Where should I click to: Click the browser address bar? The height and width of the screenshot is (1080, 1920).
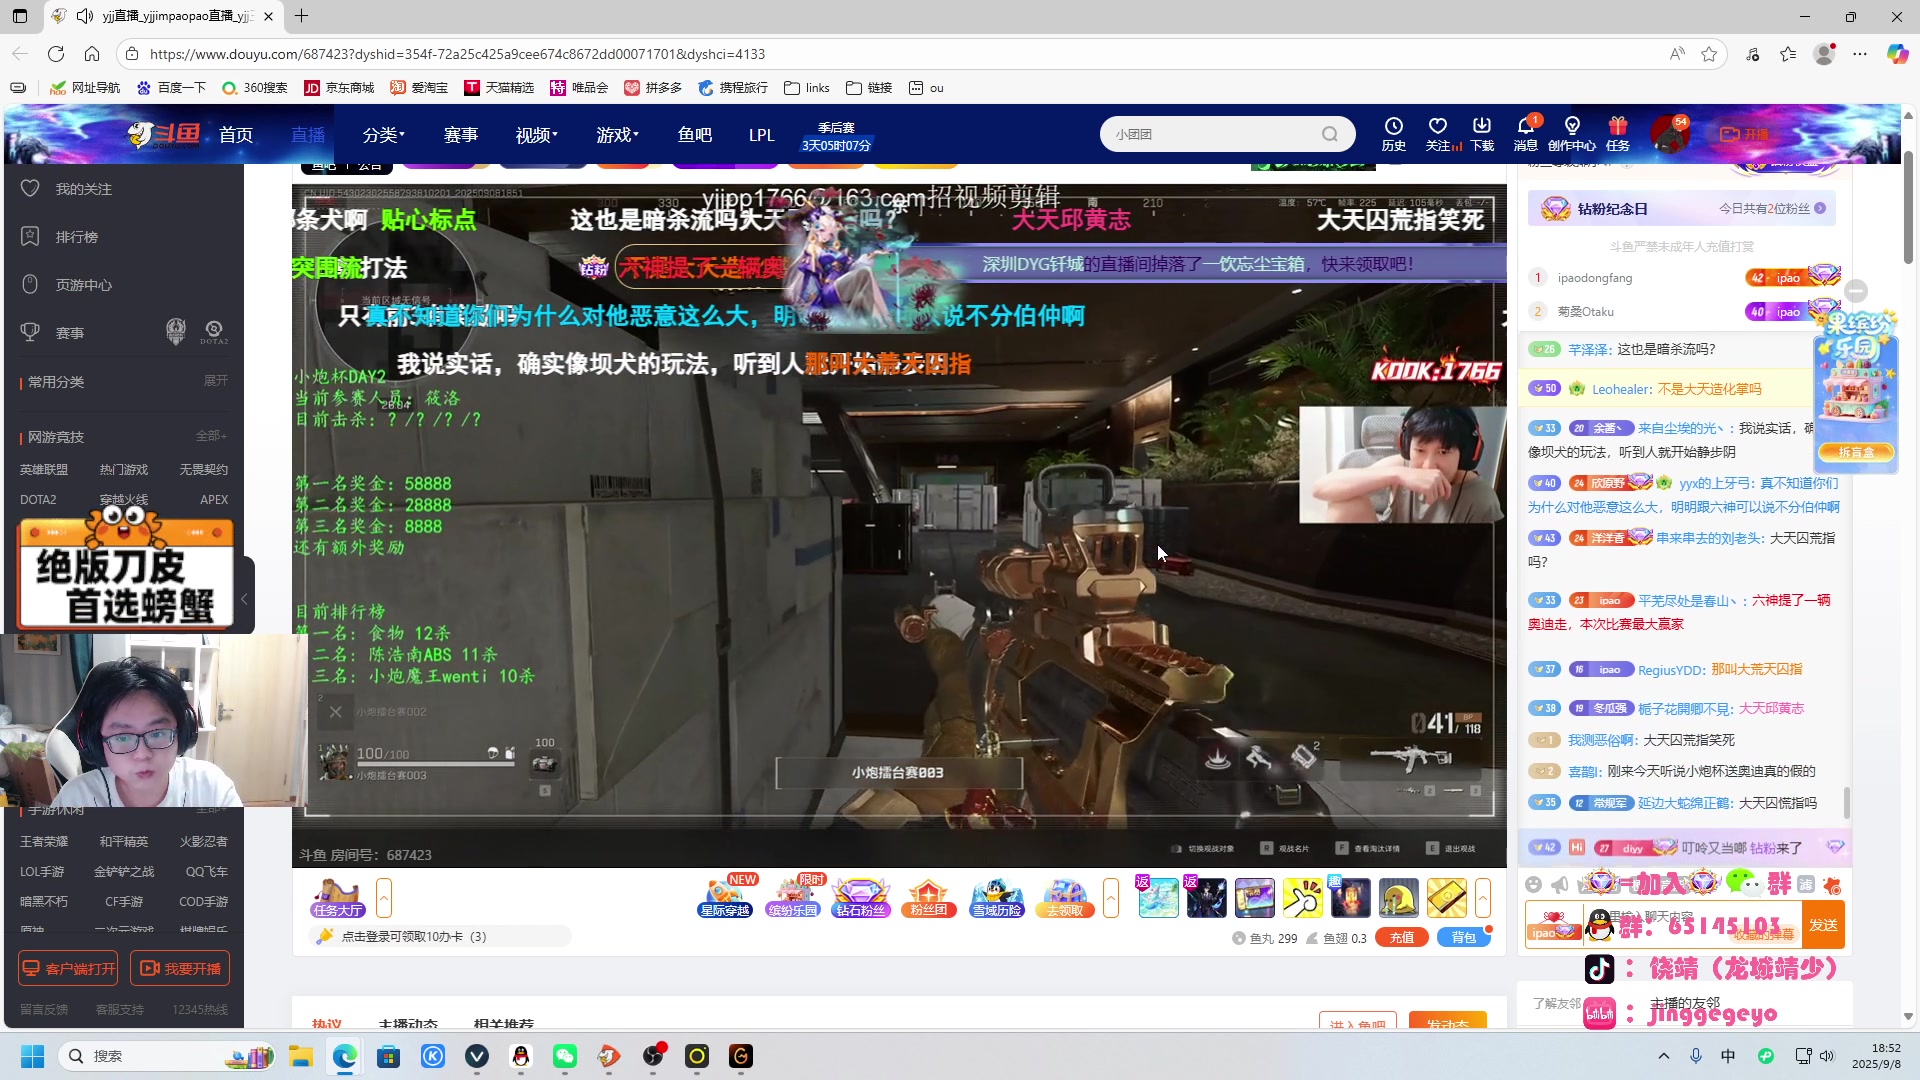click(x=900, y=54)
